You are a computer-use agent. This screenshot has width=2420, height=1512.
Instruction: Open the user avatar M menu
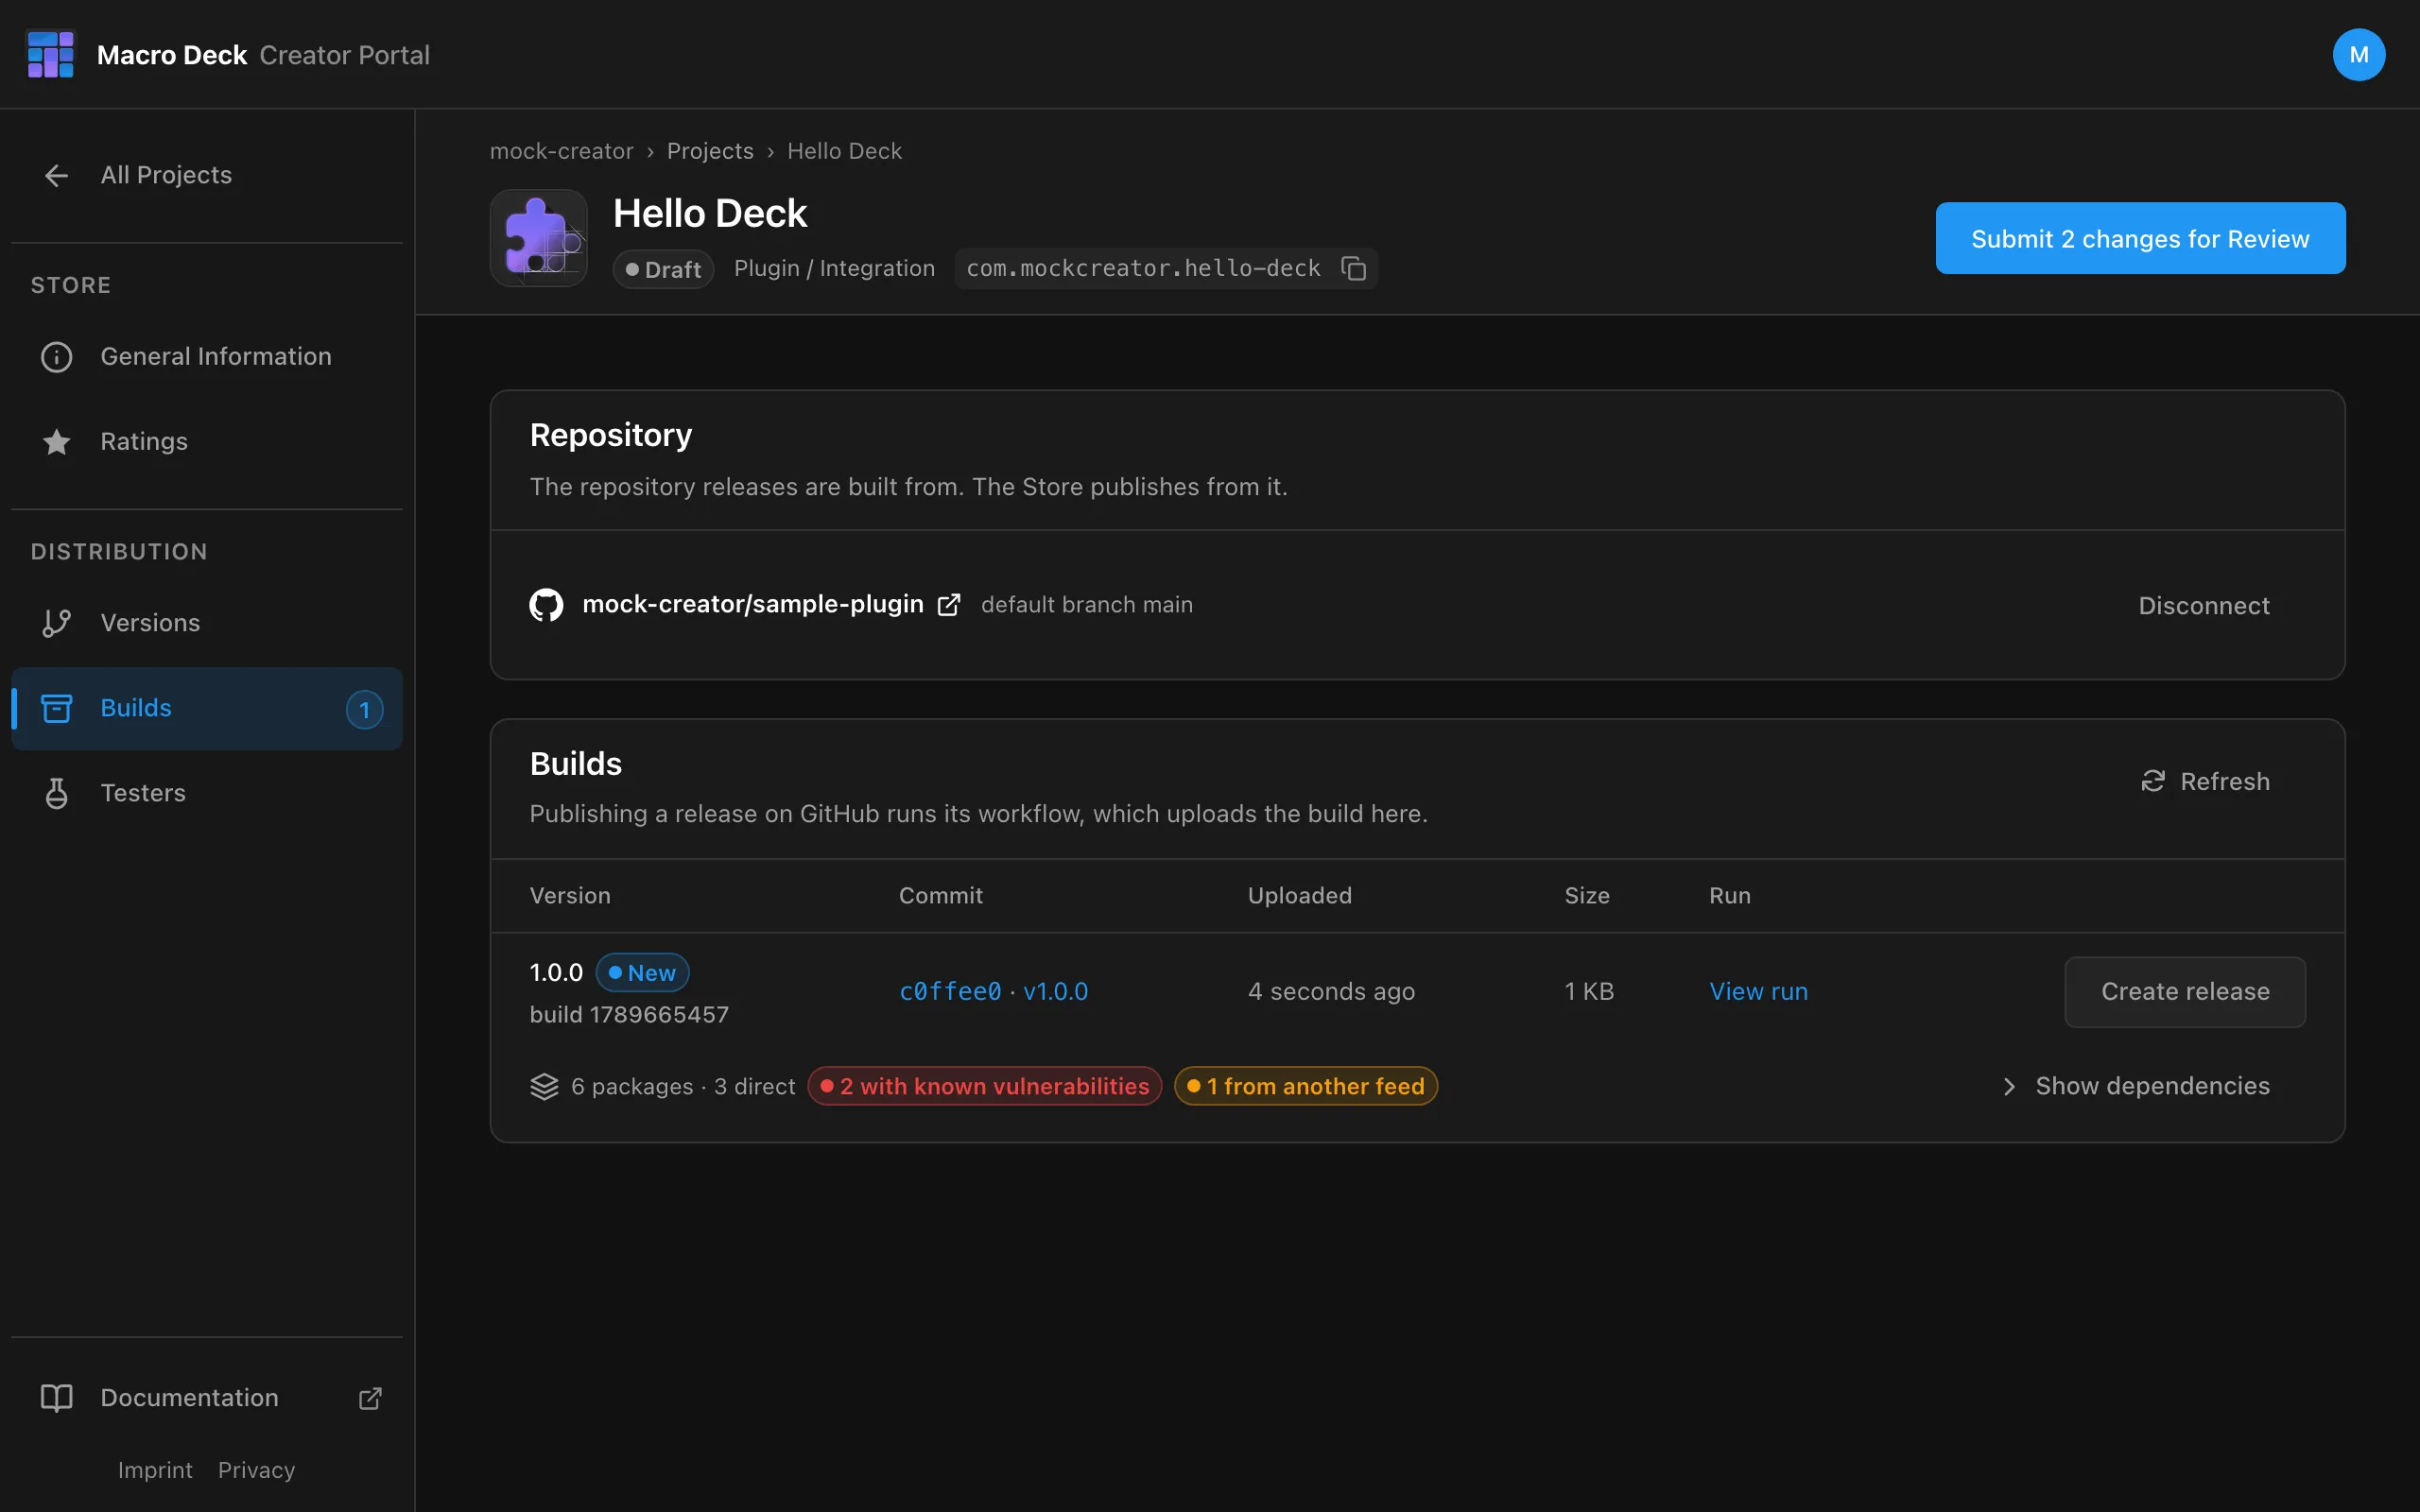[x=2358, y=54]
